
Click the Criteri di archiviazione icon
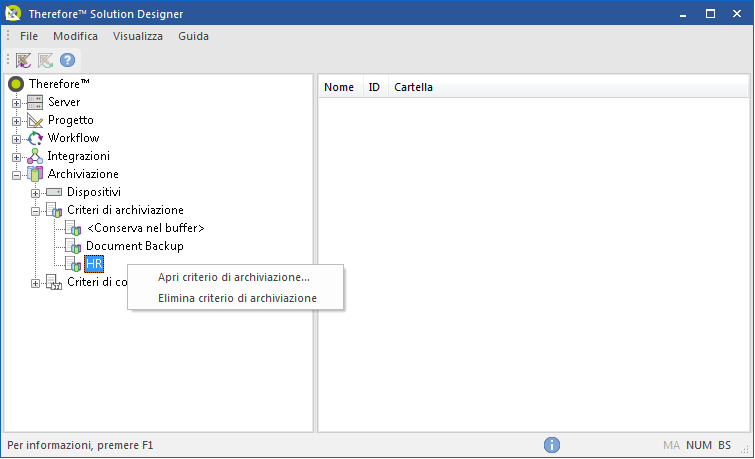click(54, 210)
